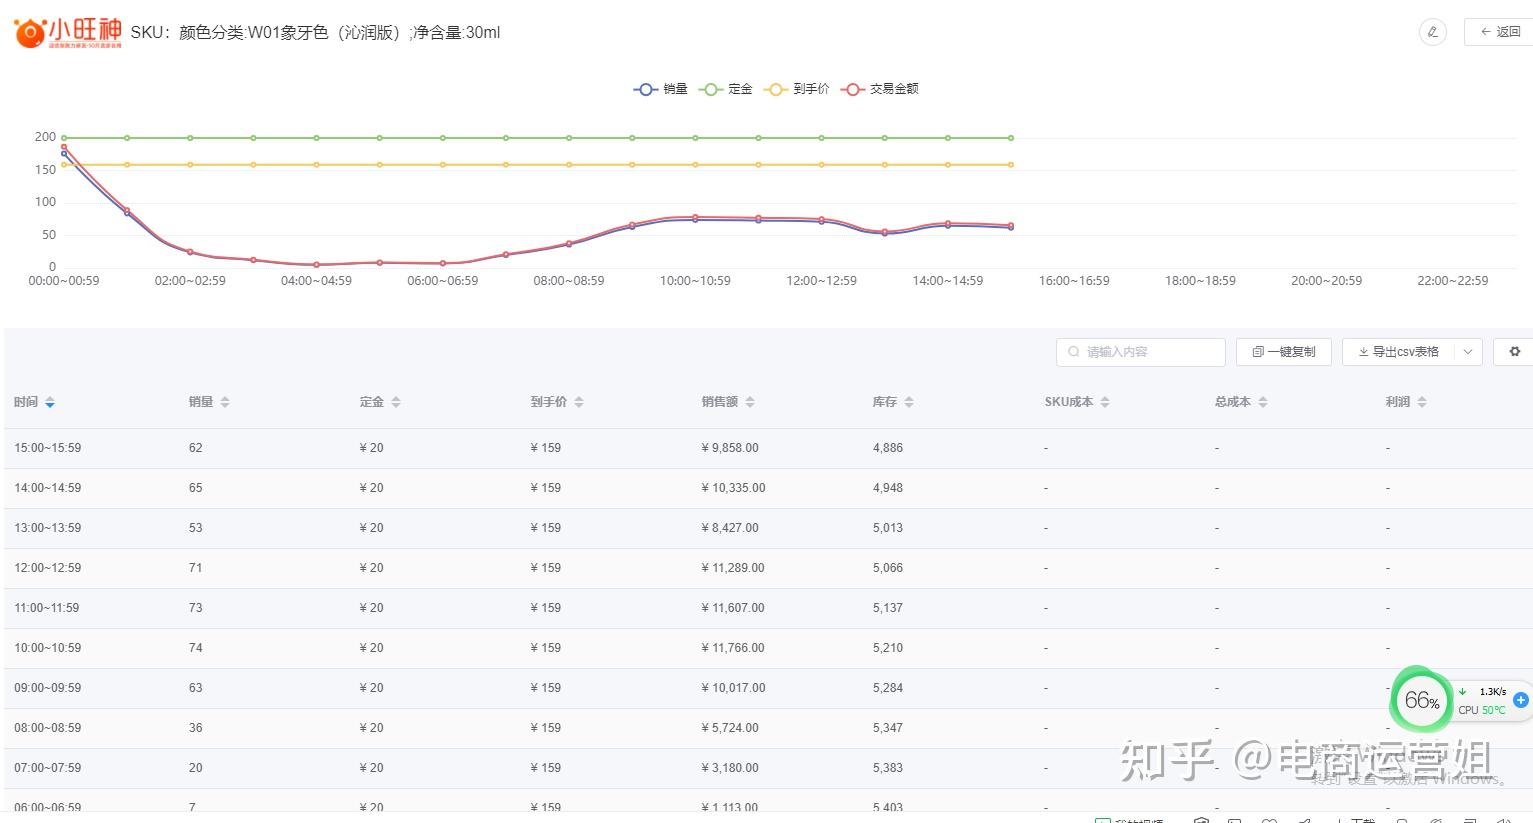Click the download arrow speed icon
Screen dimensions: 1533x823
(1463, 691)
